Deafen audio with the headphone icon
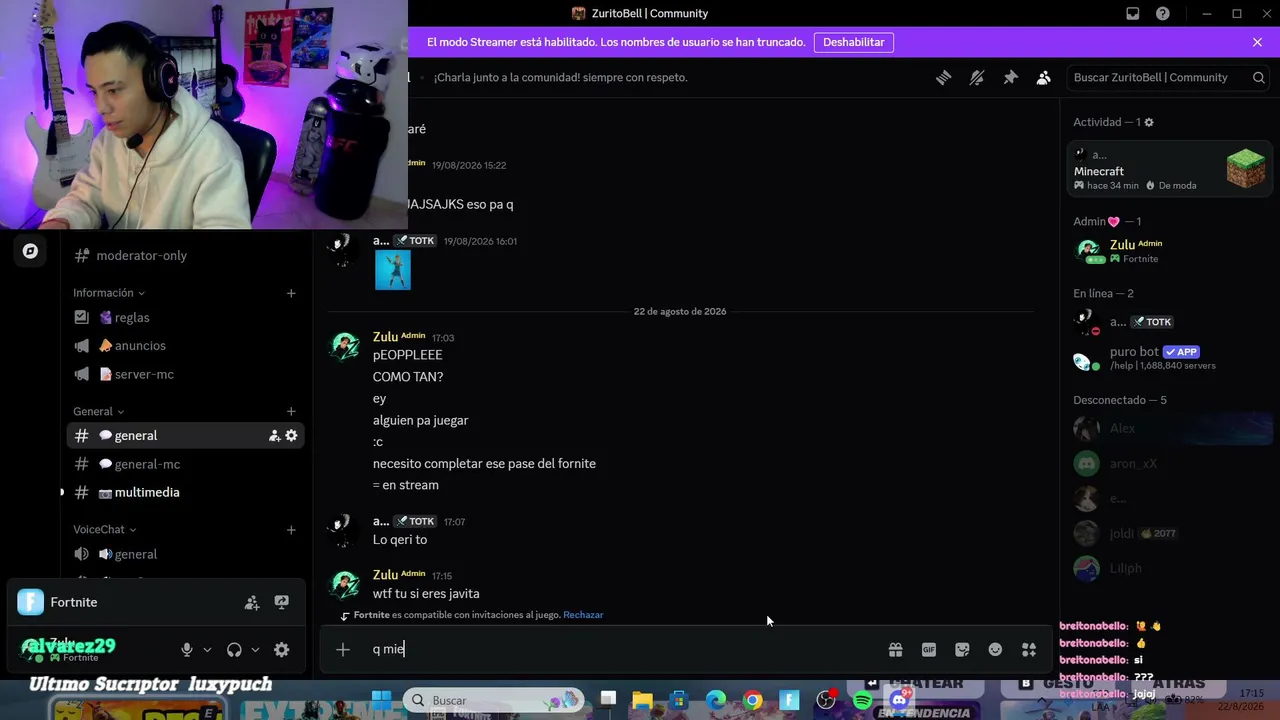 (234, 650)
